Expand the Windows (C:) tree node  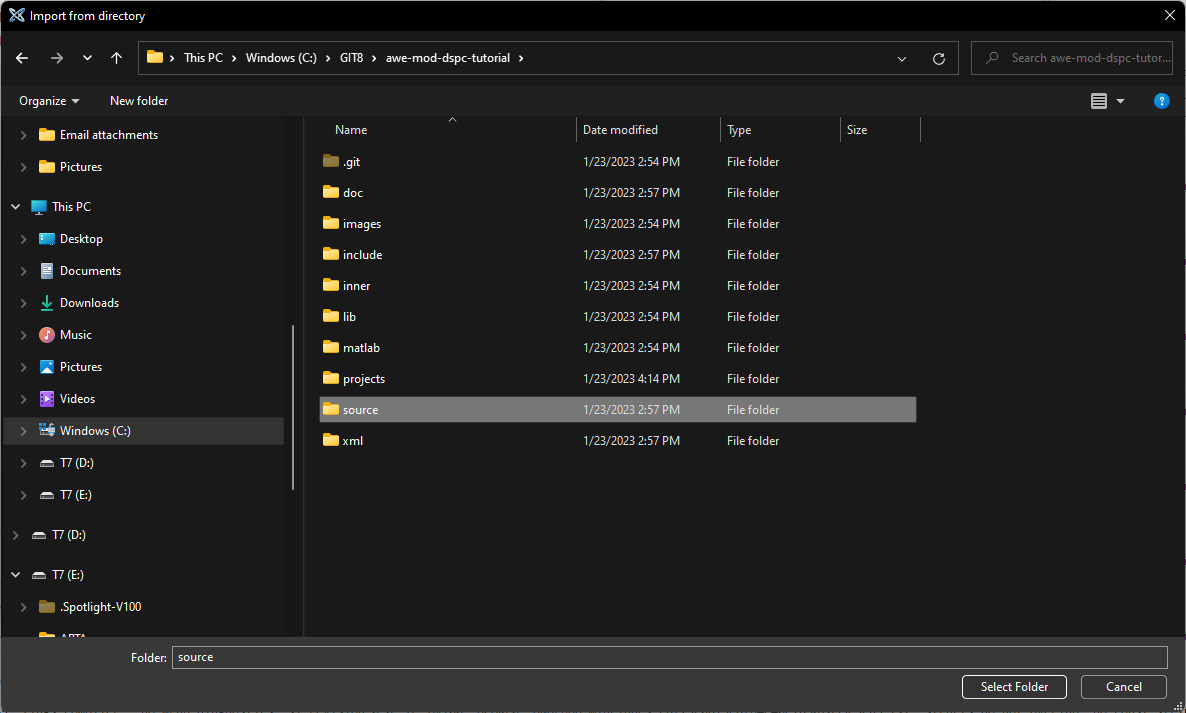tap(23, 431)
